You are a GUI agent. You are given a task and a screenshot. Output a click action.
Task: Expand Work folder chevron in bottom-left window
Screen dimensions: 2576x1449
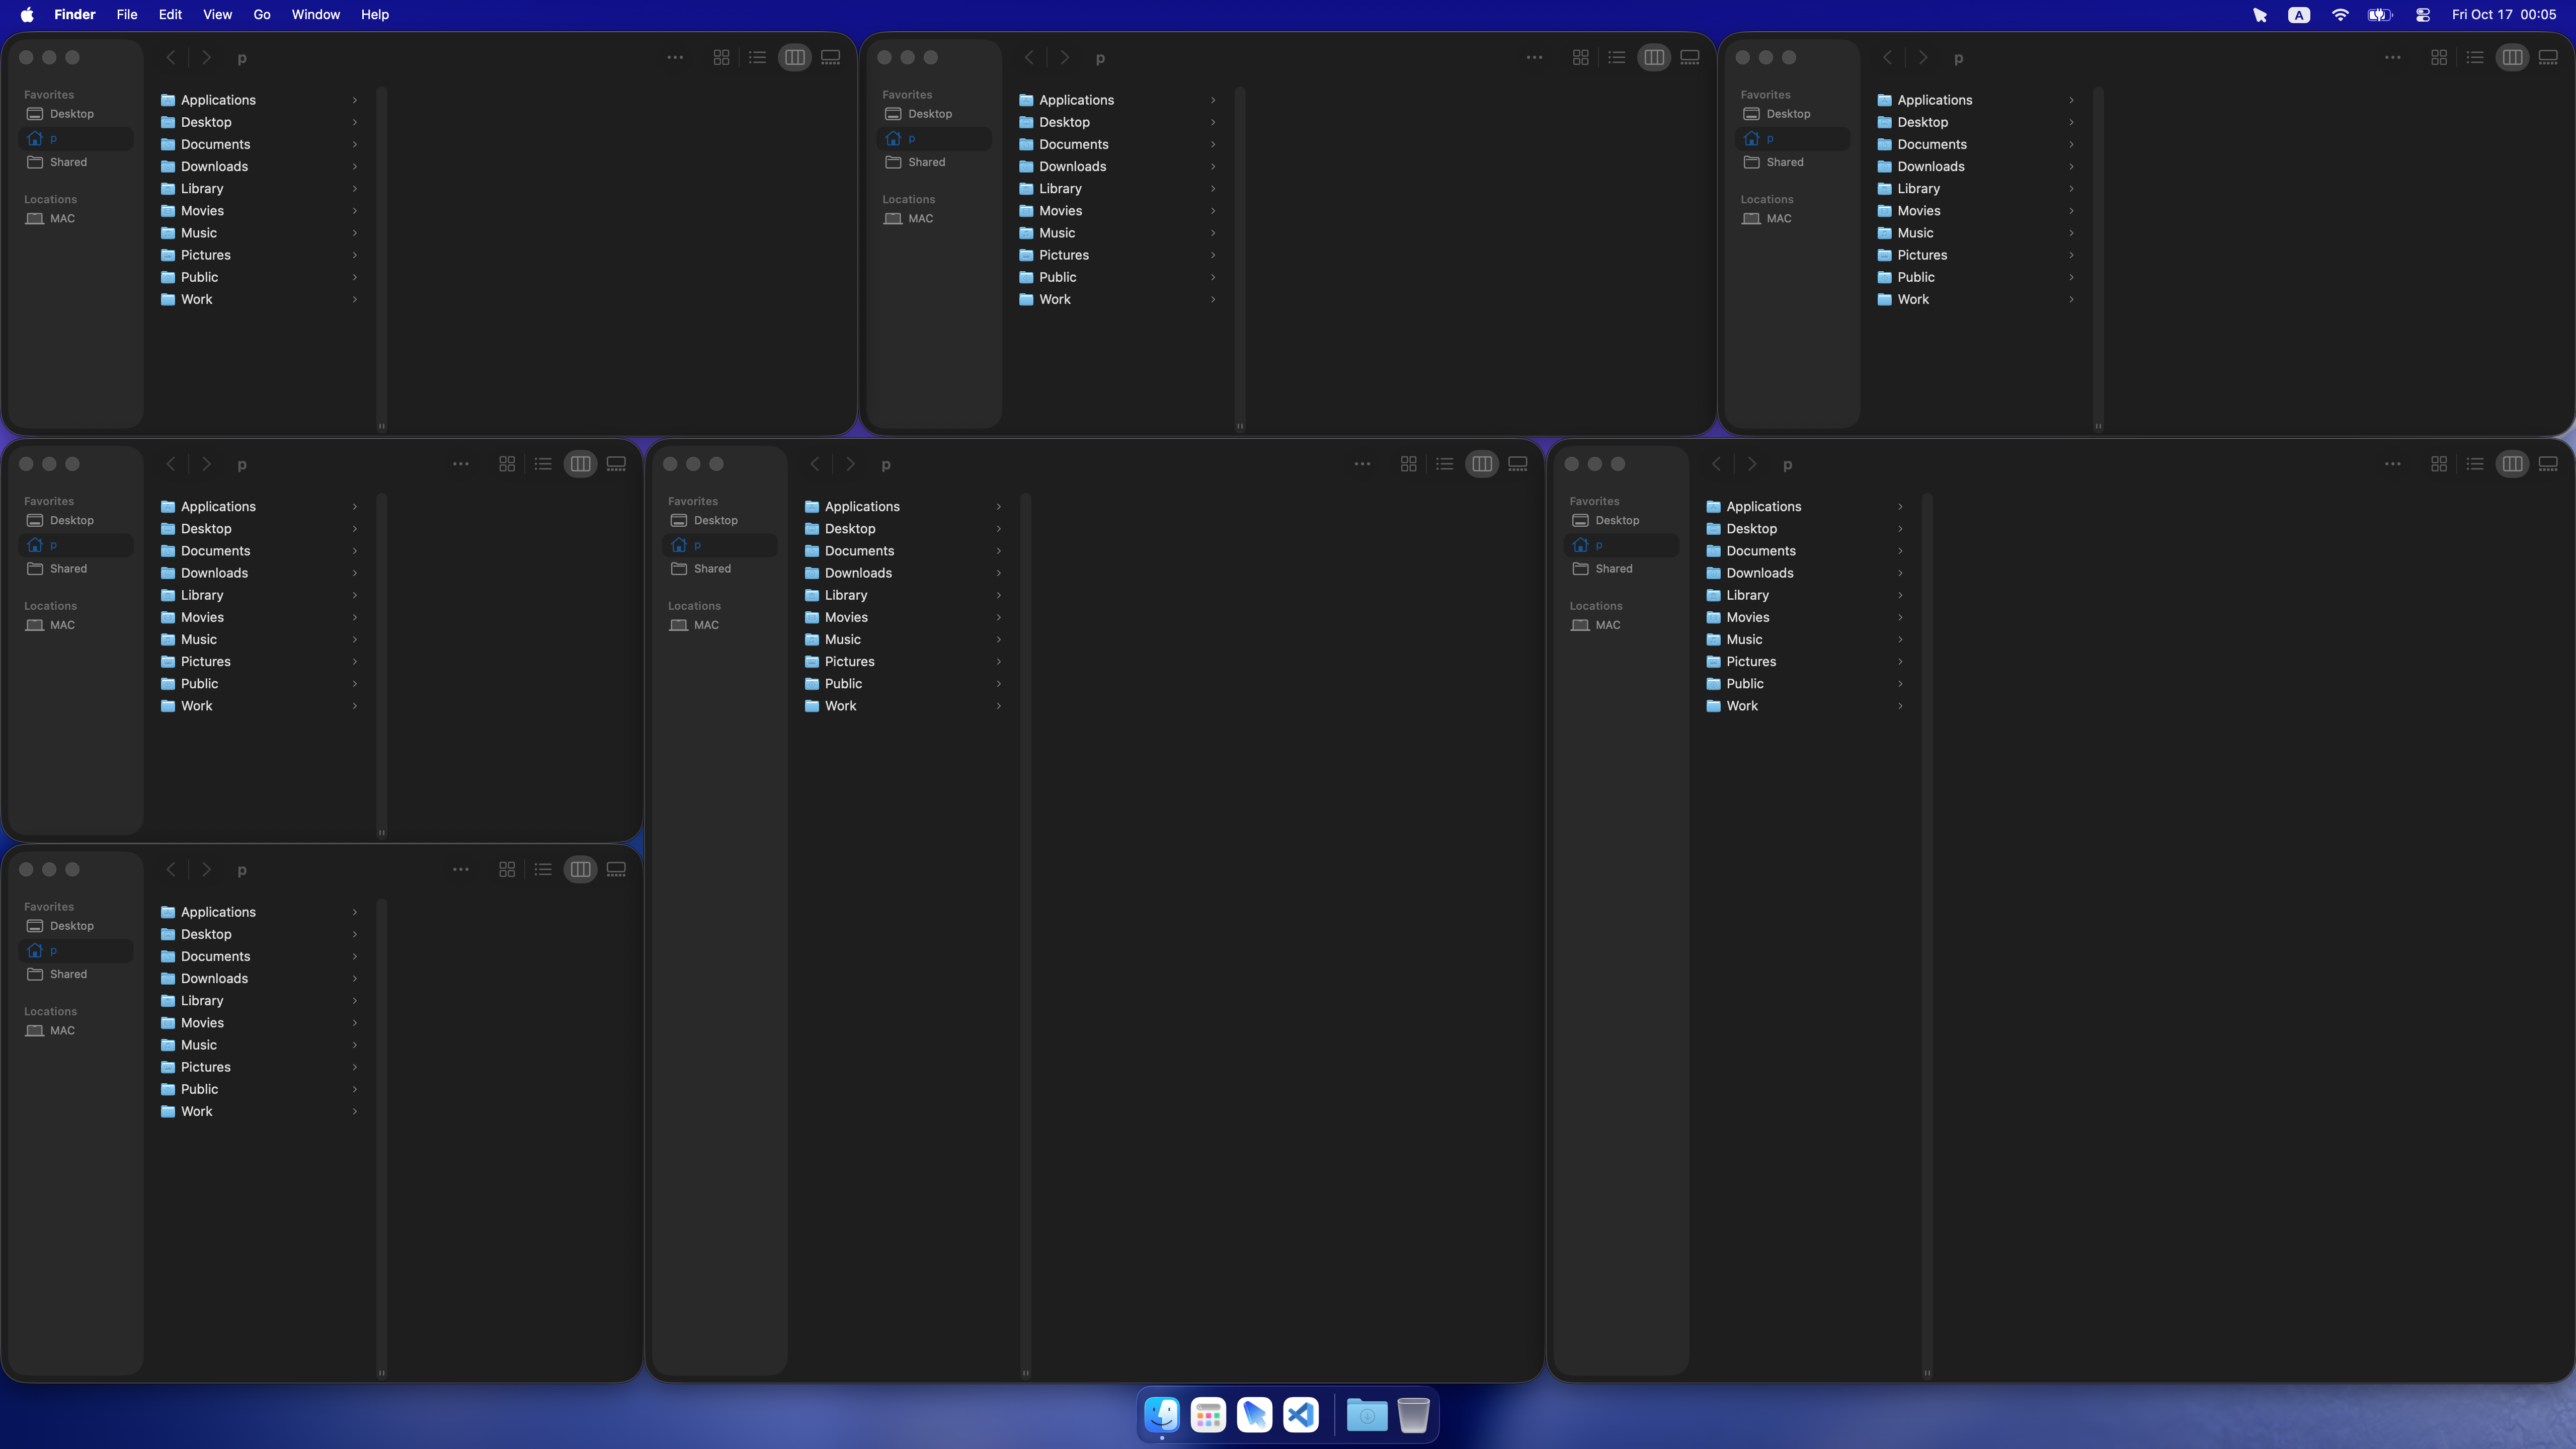(x=354, y=1112)
